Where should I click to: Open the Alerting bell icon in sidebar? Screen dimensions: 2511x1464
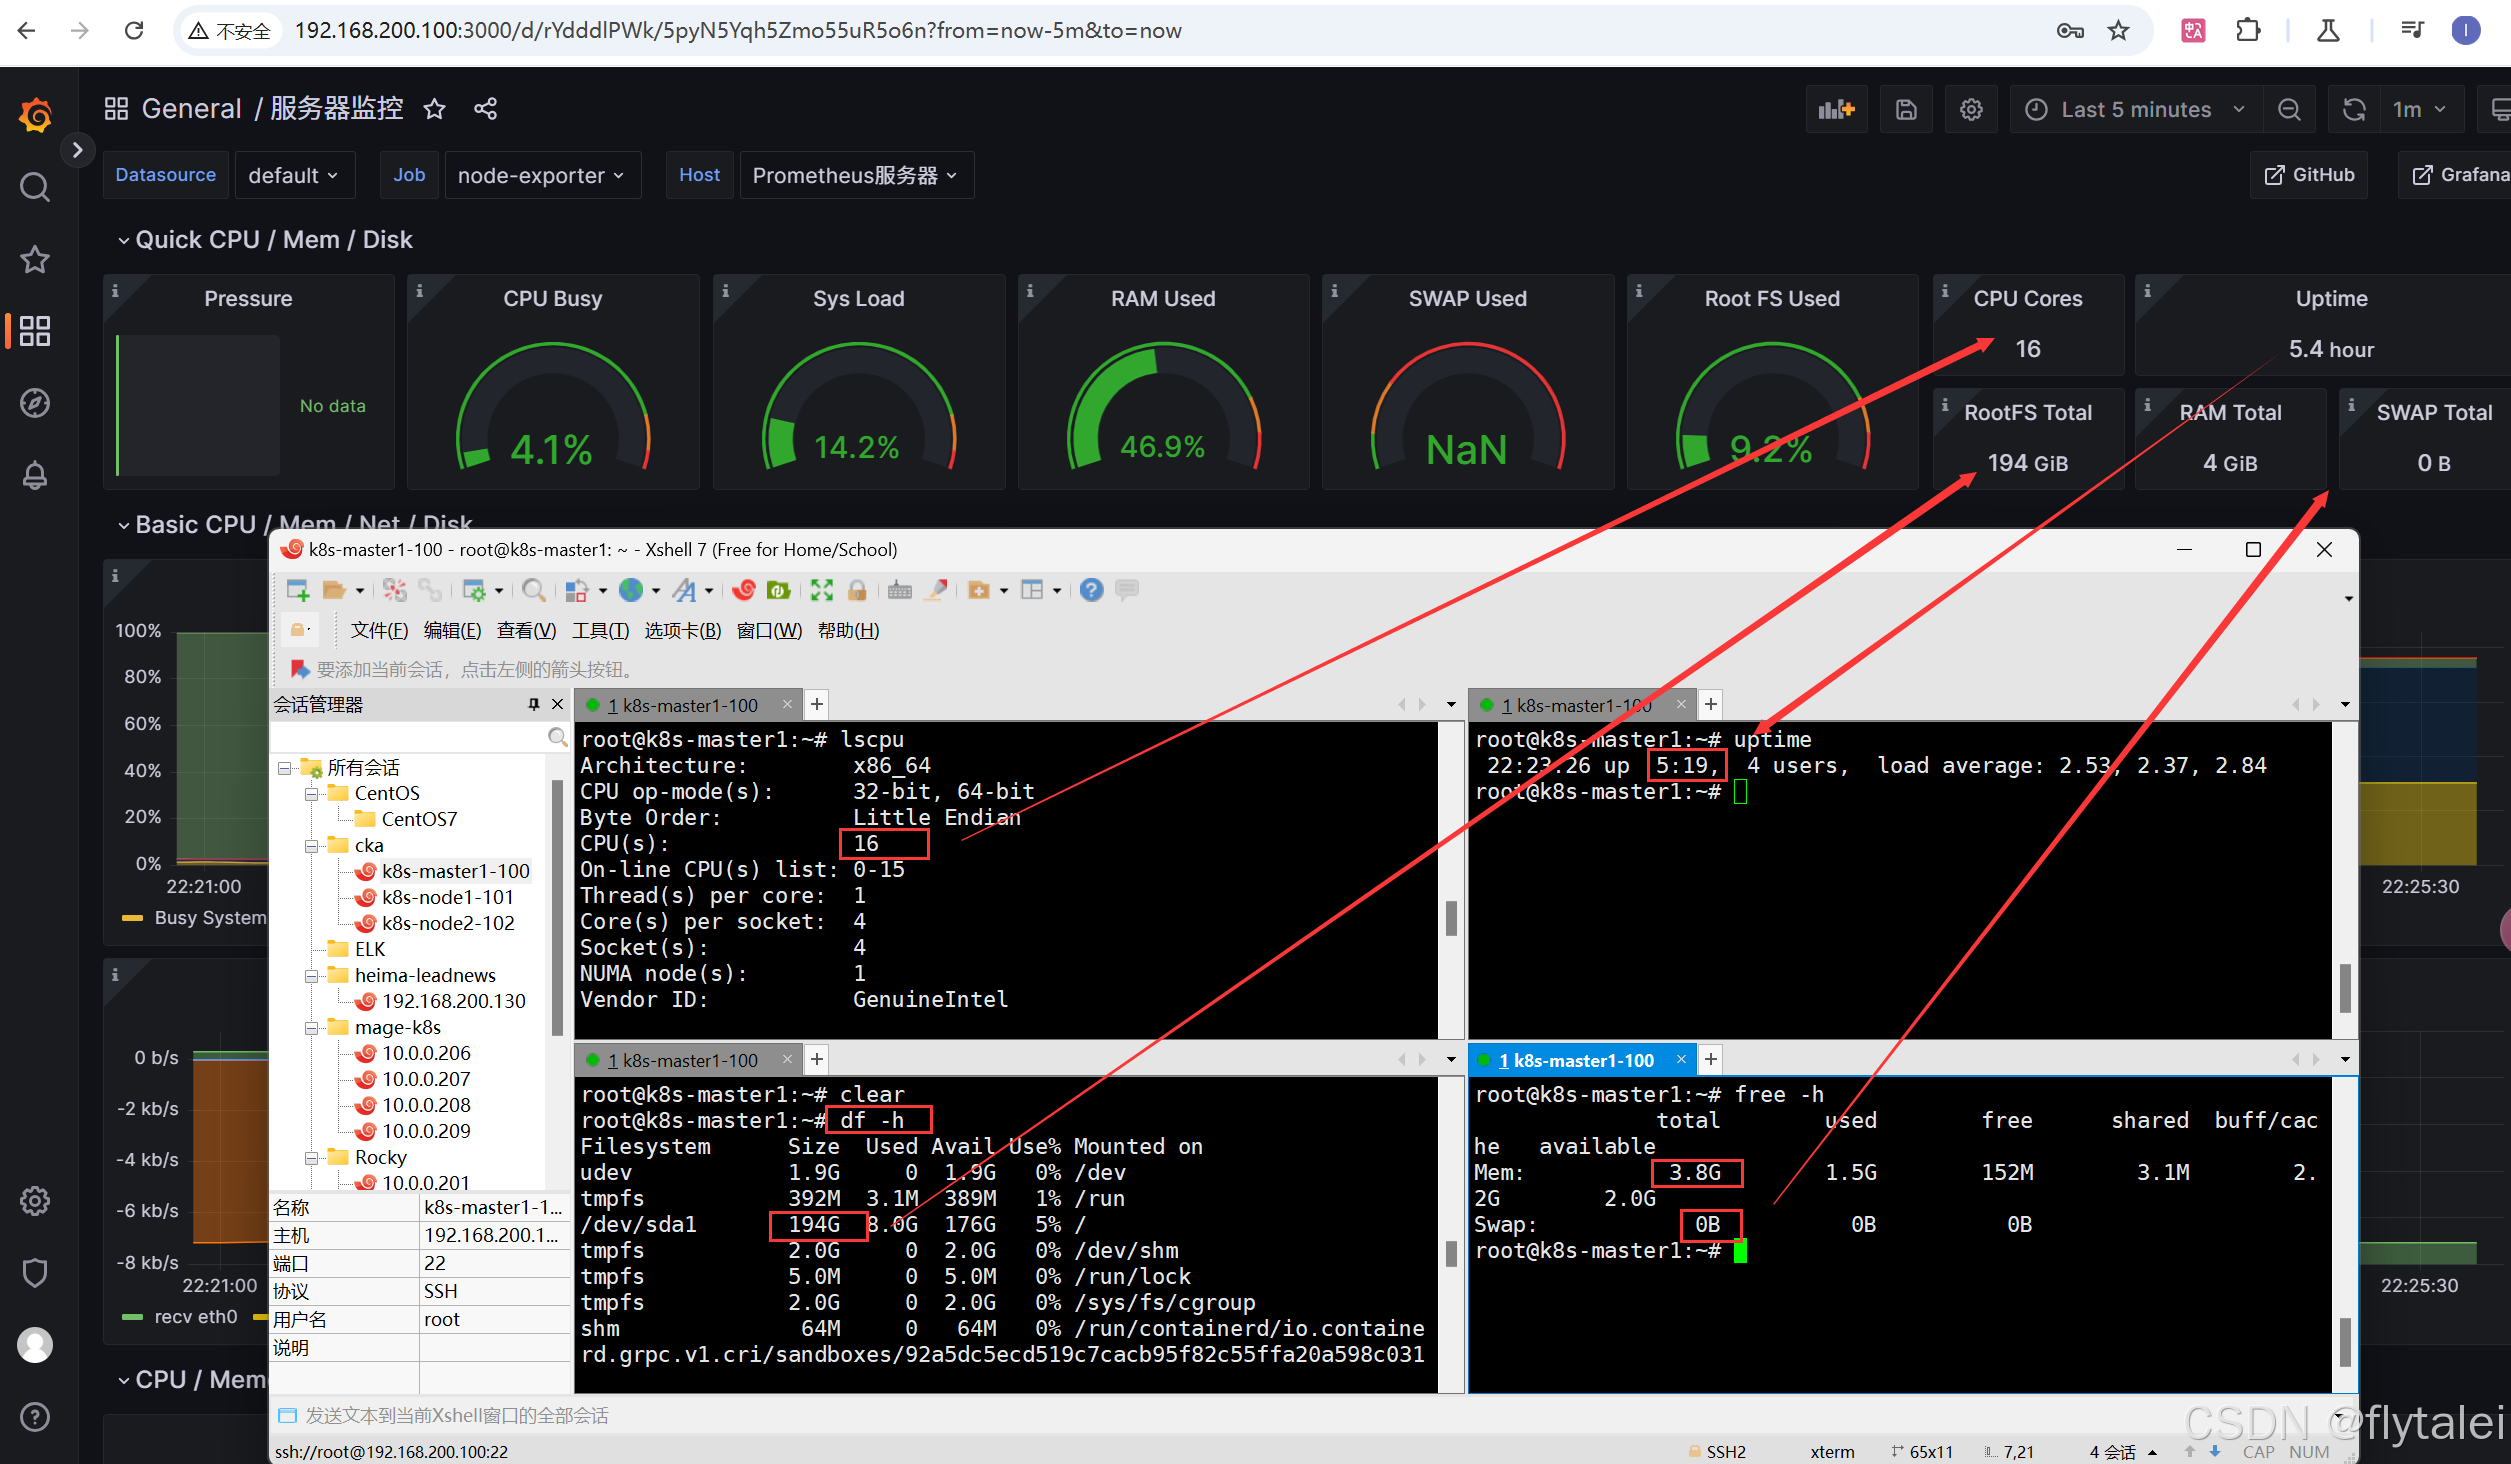point(35,476)
